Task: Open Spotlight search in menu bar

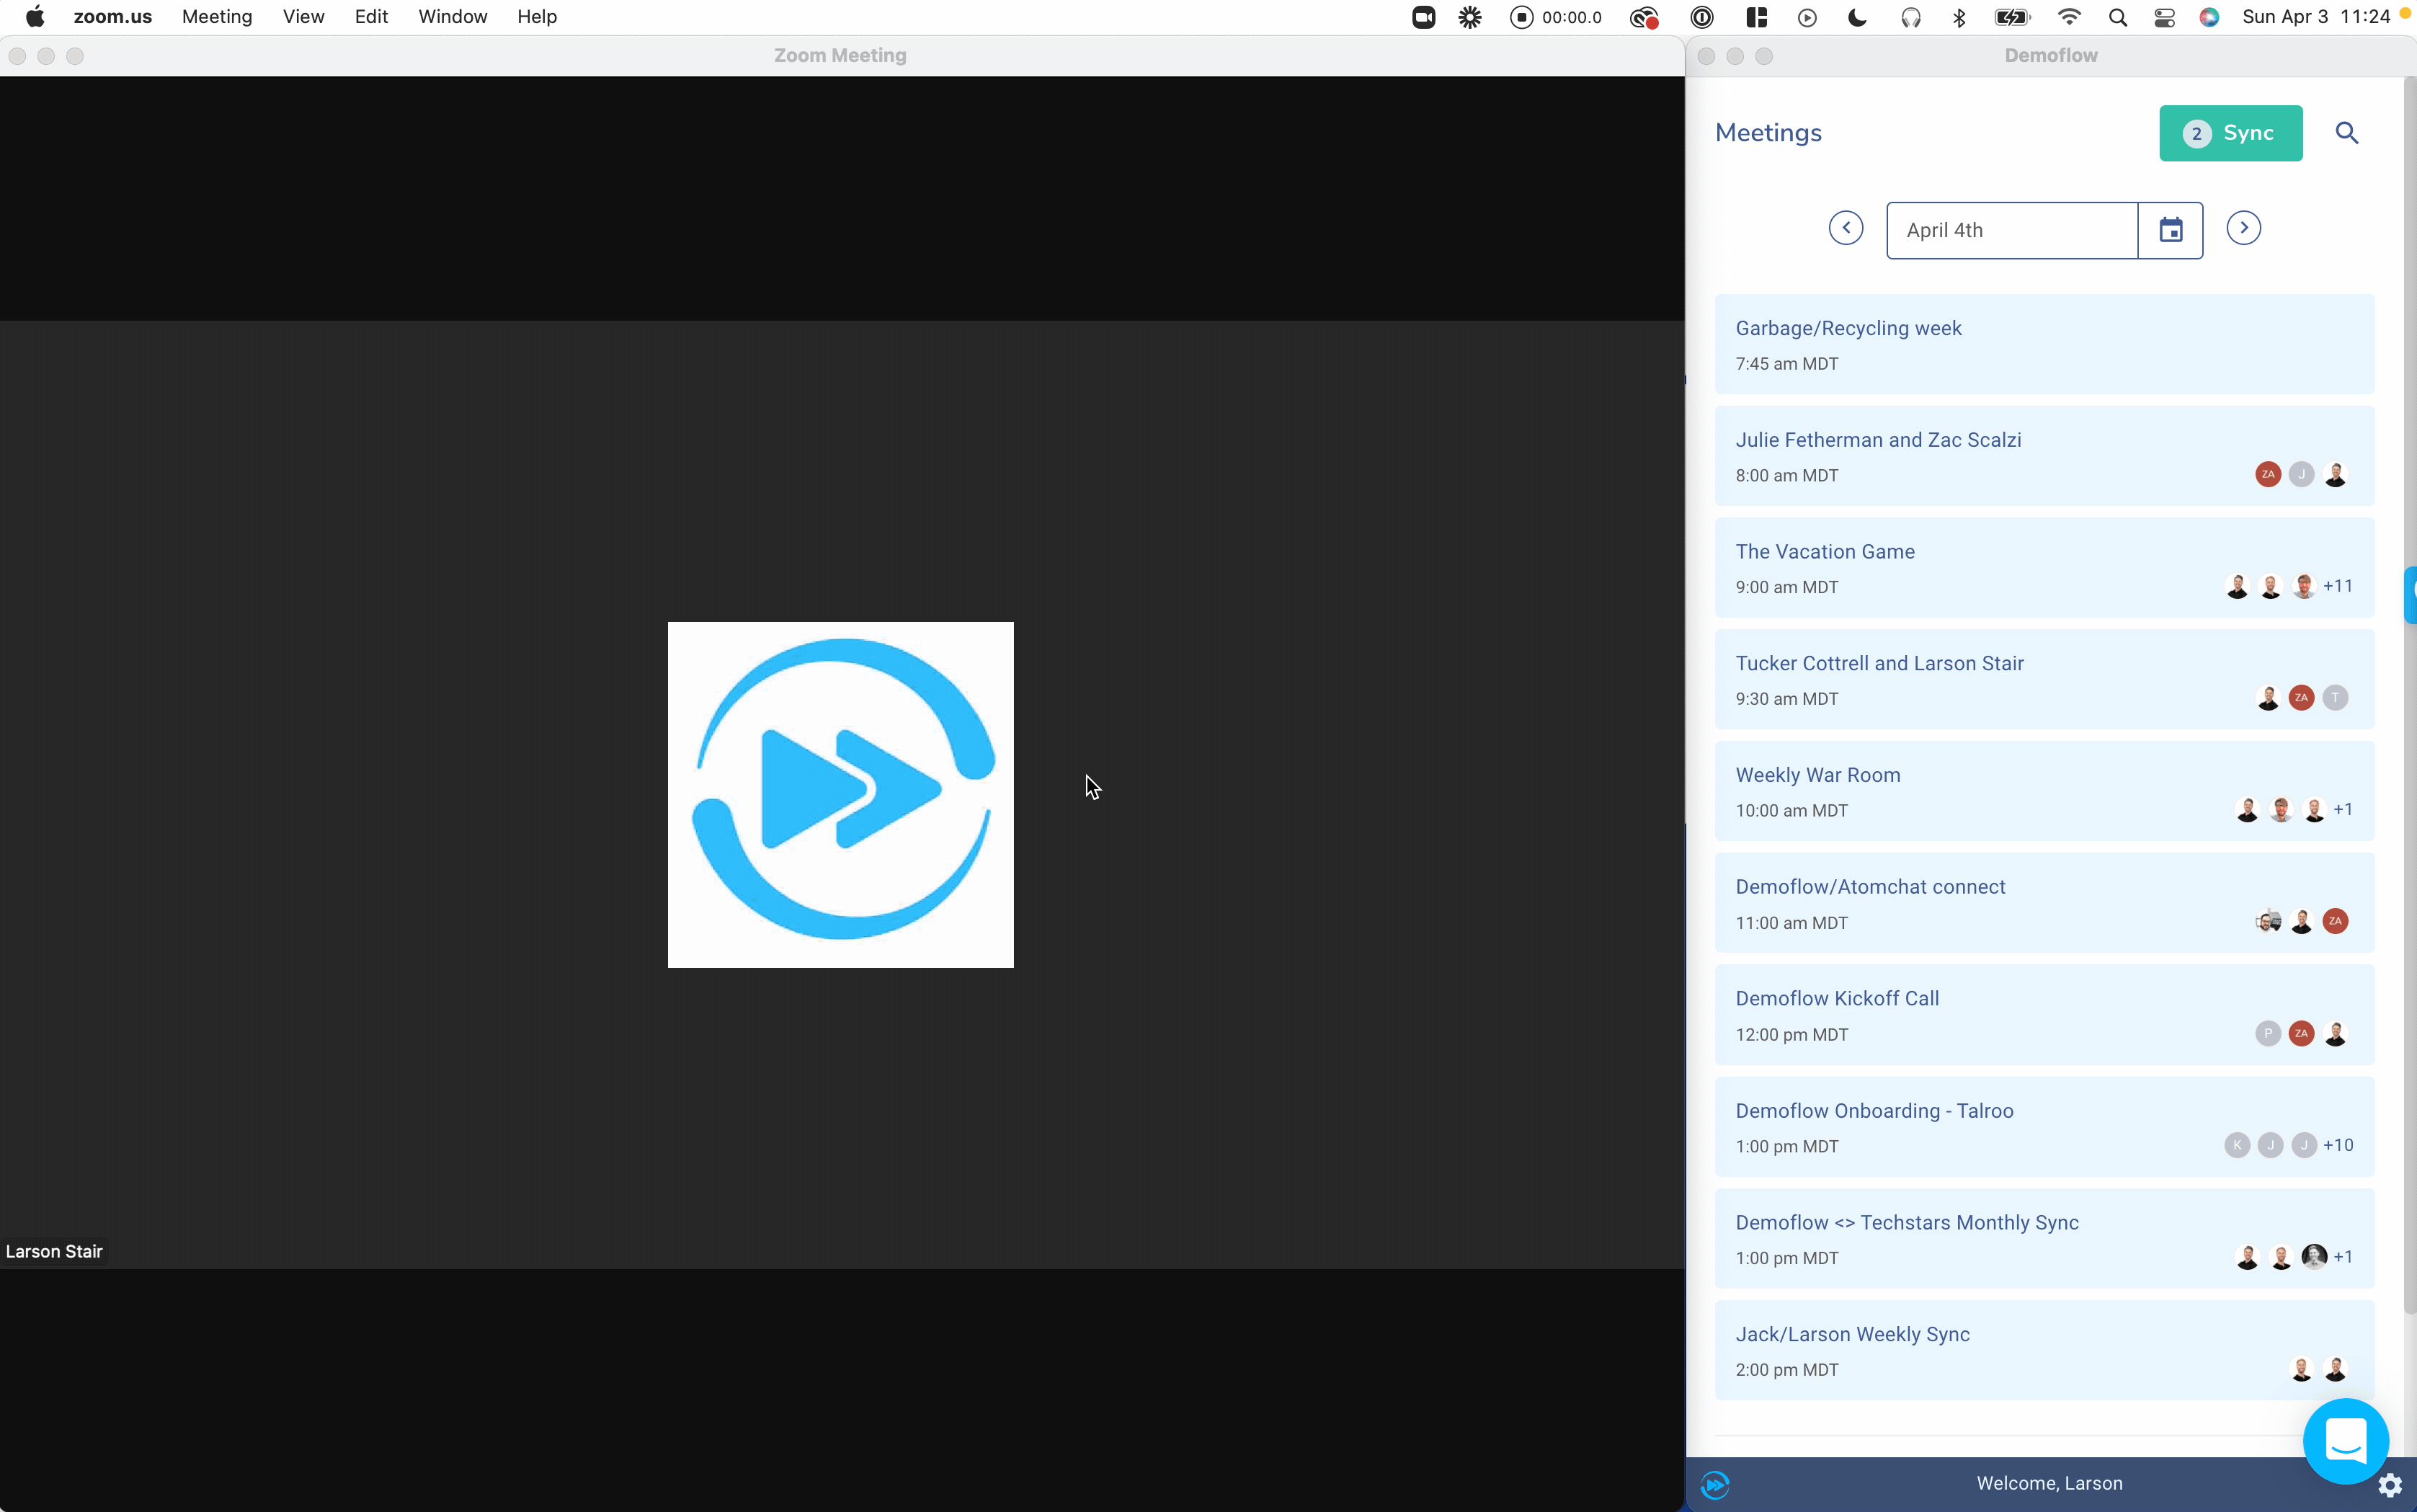Action: point(2117,17)
